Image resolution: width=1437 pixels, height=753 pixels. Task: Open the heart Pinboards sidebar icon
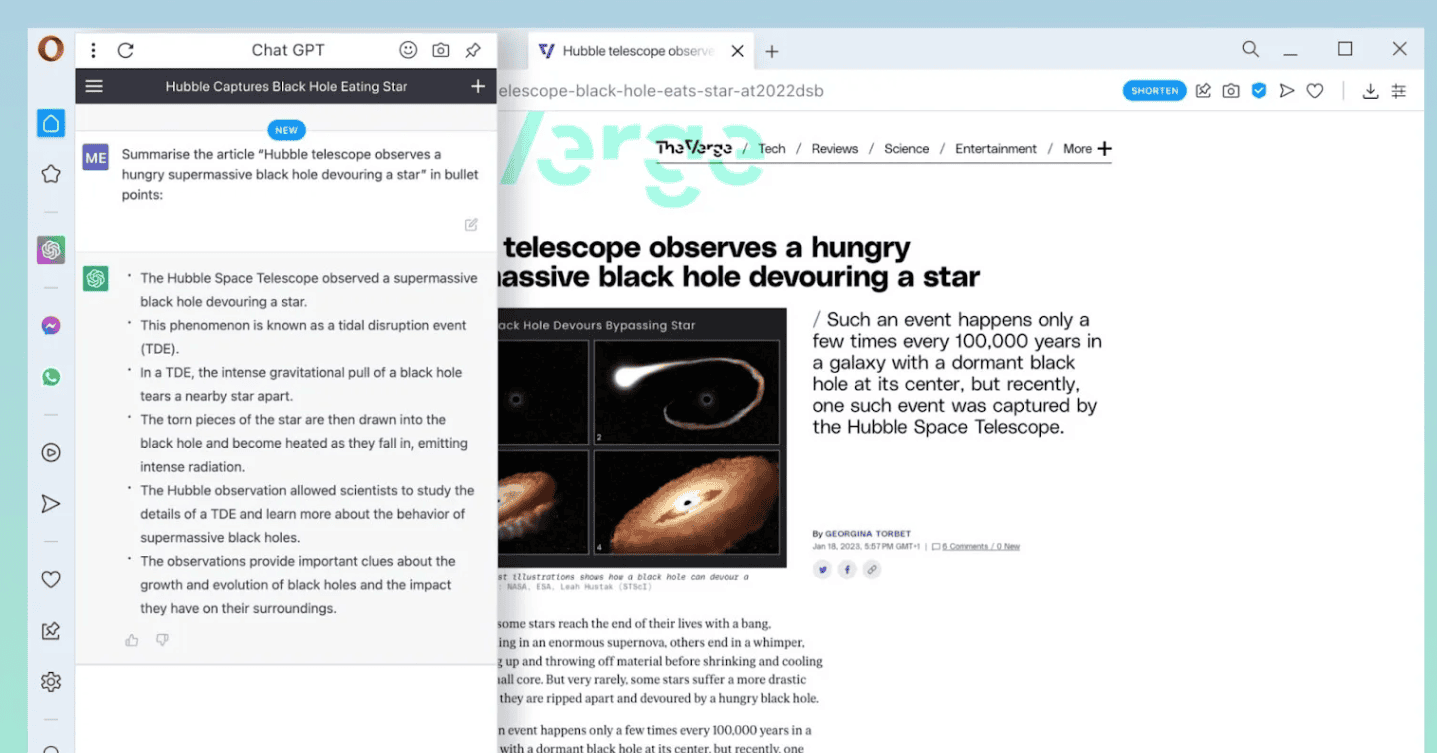tap(51, 579)
